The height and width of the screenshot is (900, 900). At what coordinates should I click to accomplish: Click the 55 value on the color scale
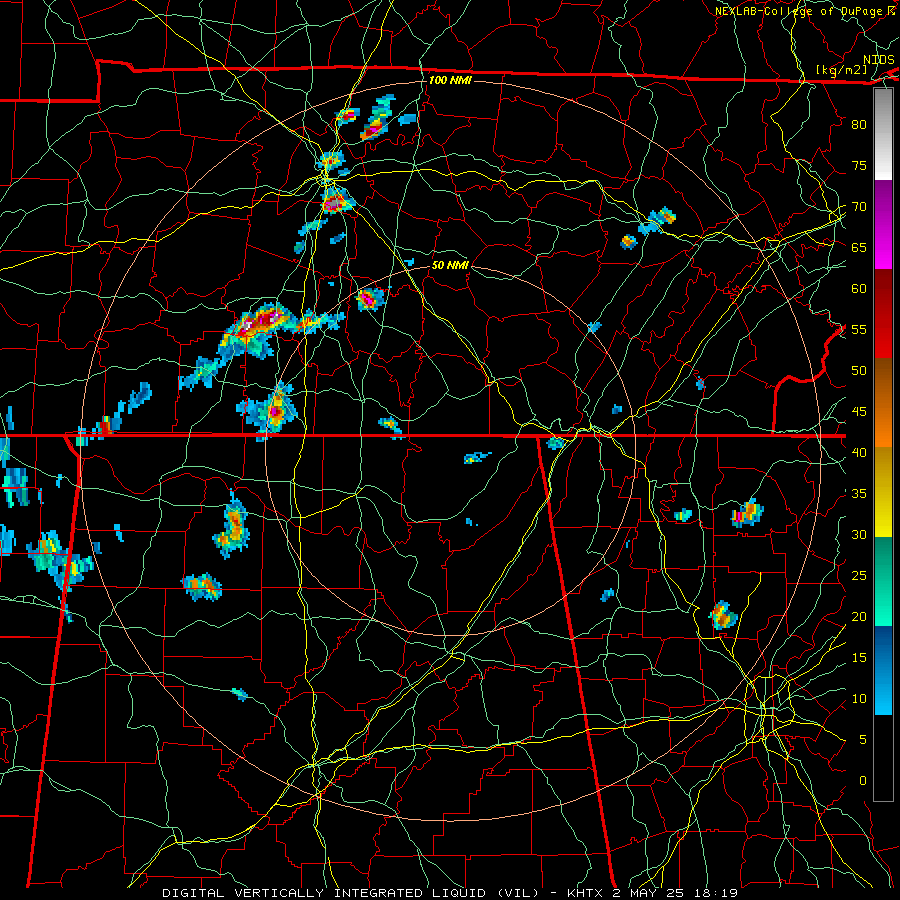(x=859, y=329)
